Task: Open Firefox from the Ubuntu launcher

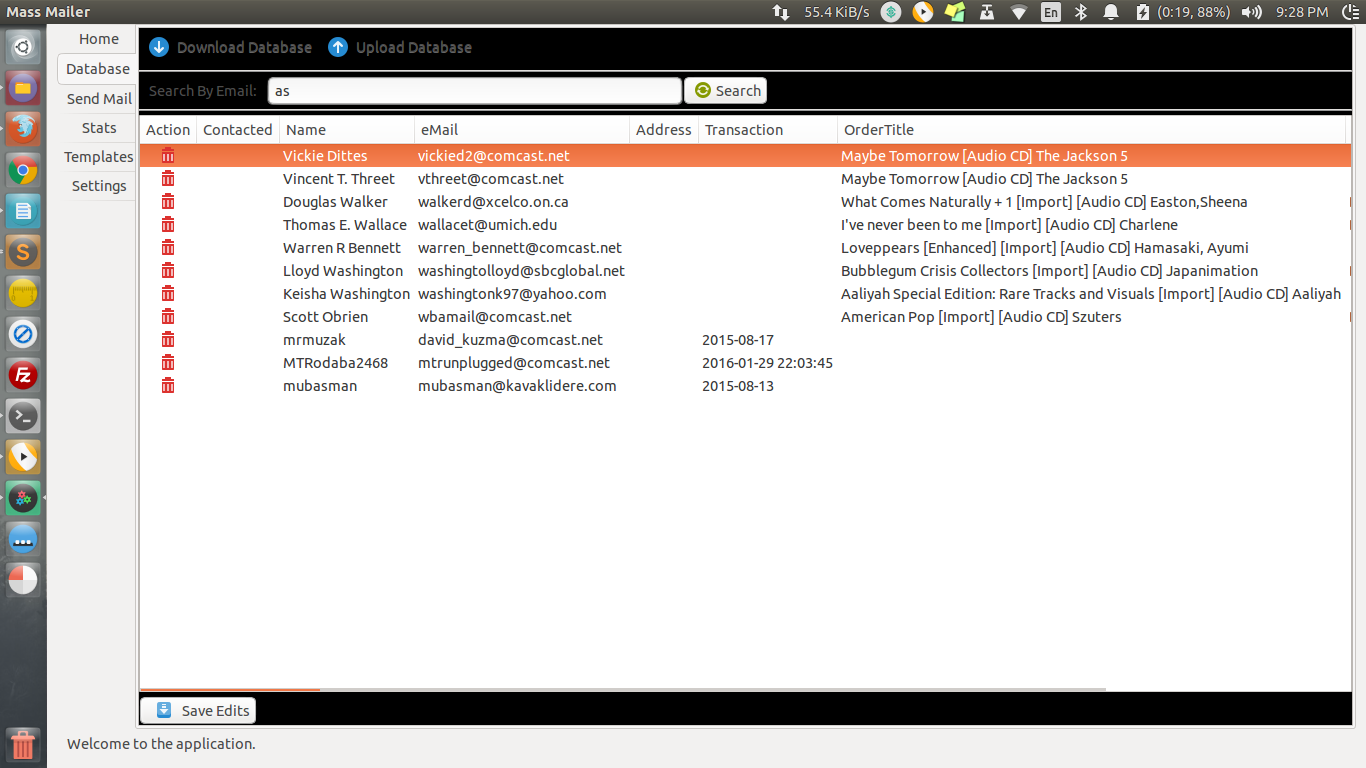Action: tap(23, 129)
